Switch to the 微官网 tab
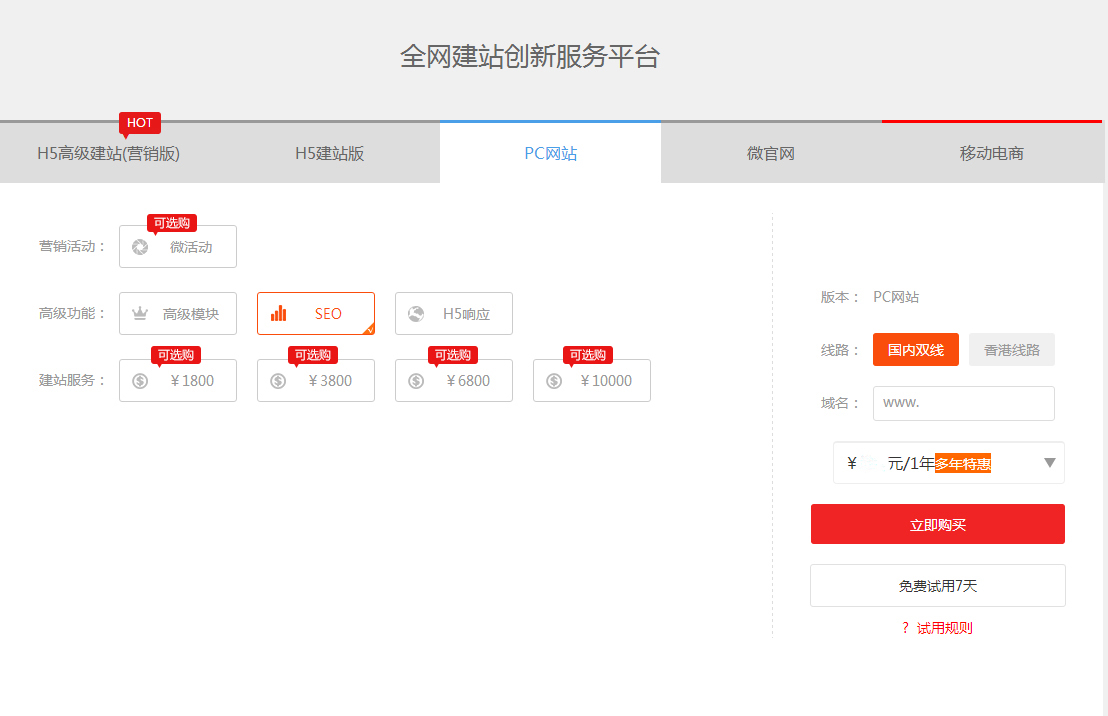This screenshot has width=1108, height=716. point(770,153)
